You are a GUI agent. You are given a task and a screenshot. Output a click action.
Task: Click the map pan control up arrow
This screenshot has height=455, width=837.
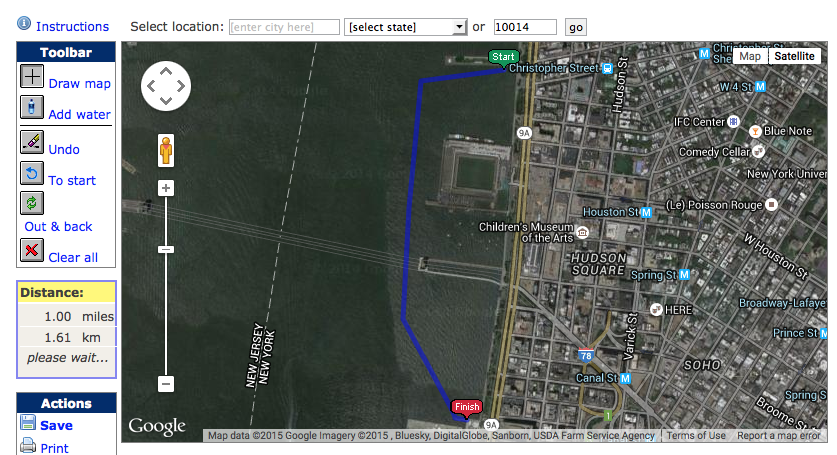(x=166, y=70)
